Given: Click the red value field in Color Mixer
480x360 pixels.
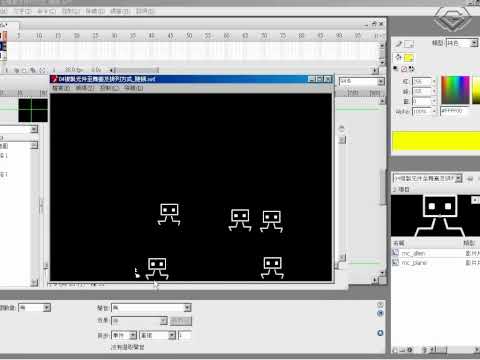Looking at the screenshot, I should (422, 82).
